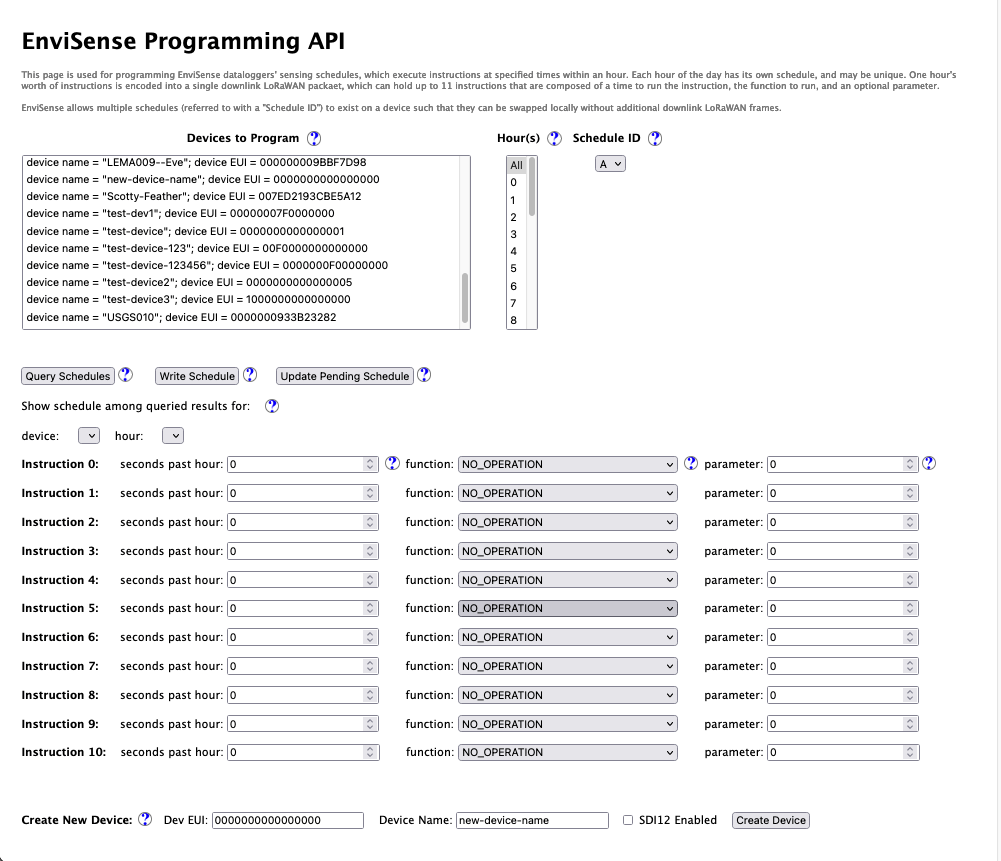The image size is (1001, 861).
Task: Click the Write Schedule button
Action: point(197,376)
